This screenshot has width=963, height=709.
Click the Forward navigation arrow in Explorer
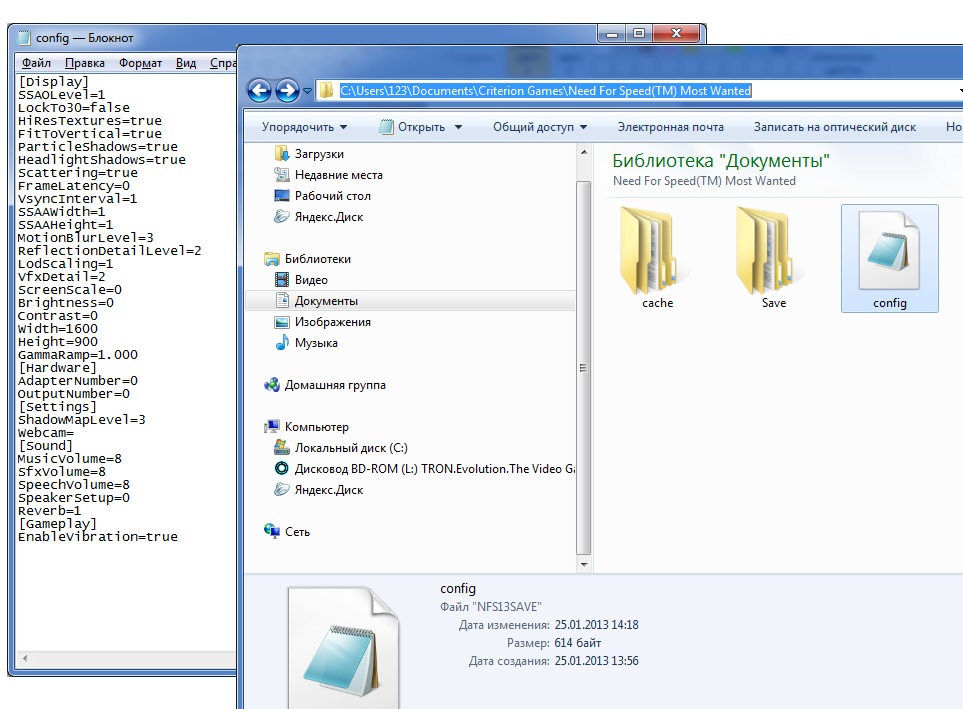coord(287,91)
